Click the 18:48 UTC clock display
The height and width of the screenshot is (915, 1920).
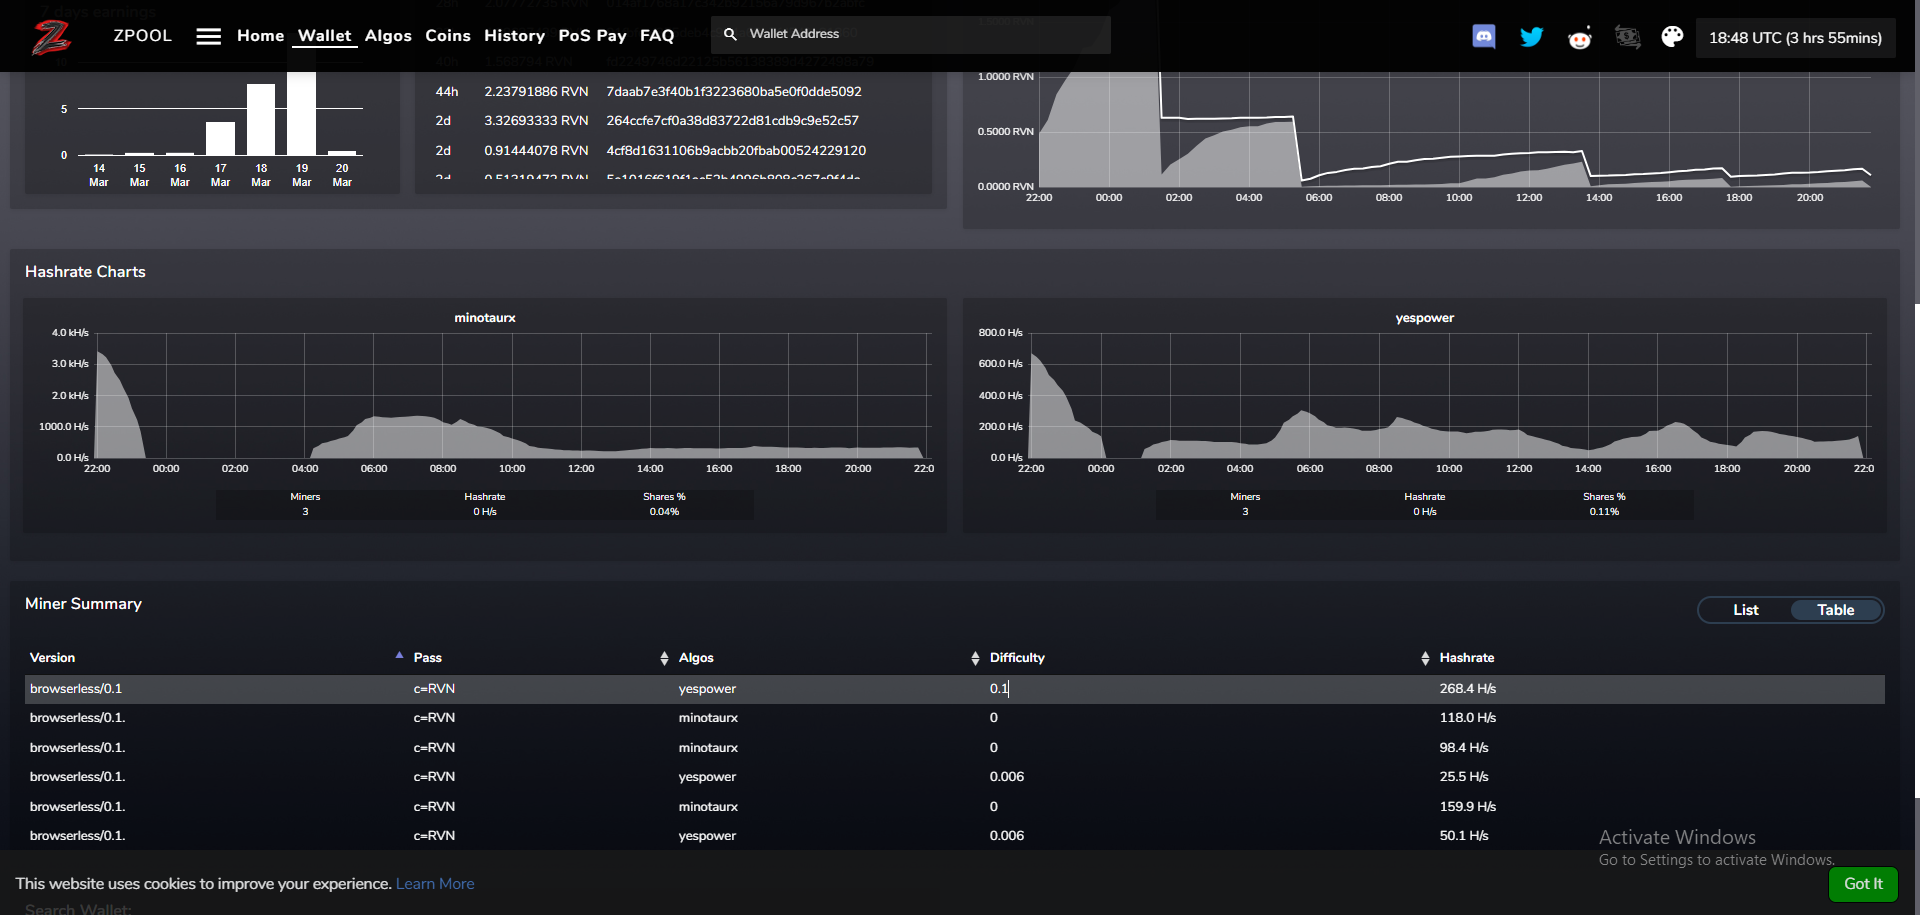(x=1795, y=38)
